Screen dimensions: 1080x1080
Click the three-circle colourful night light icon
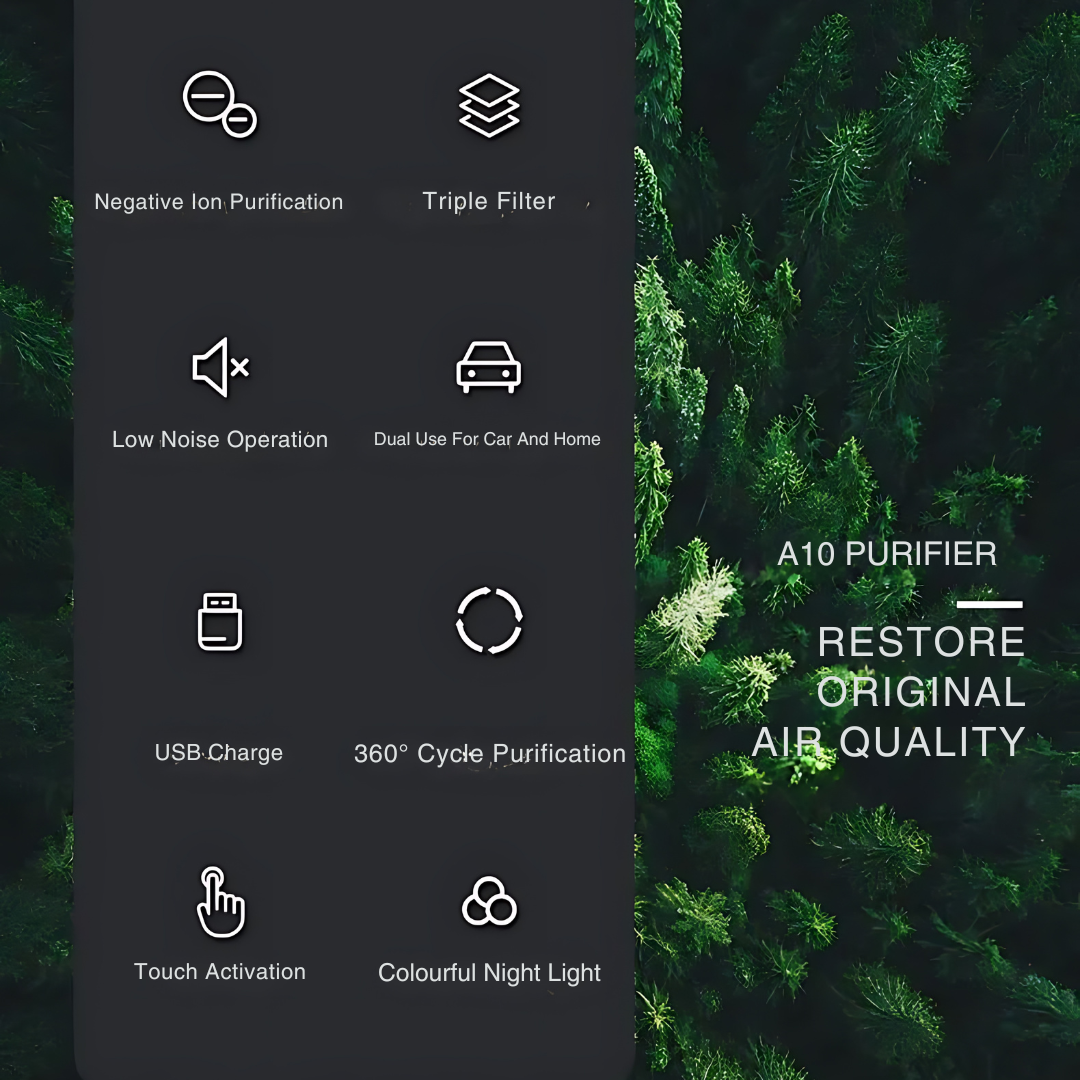click(x=489, y=901)
